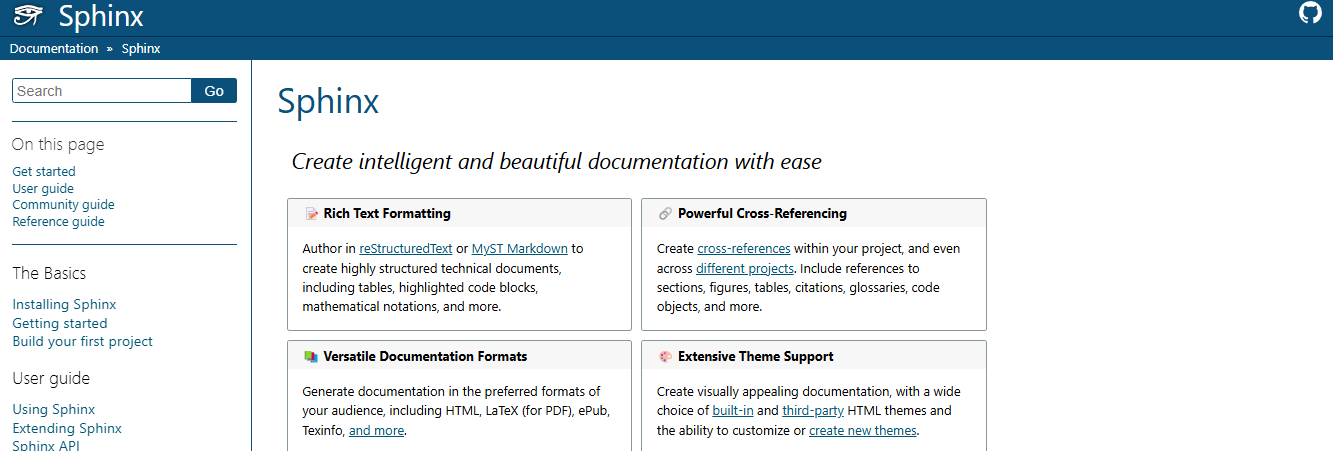This screenshot has width=1333, height=451.
Task: Follow the MyST Markdown link
Action: pyautogui.click(x=520, y=249)
